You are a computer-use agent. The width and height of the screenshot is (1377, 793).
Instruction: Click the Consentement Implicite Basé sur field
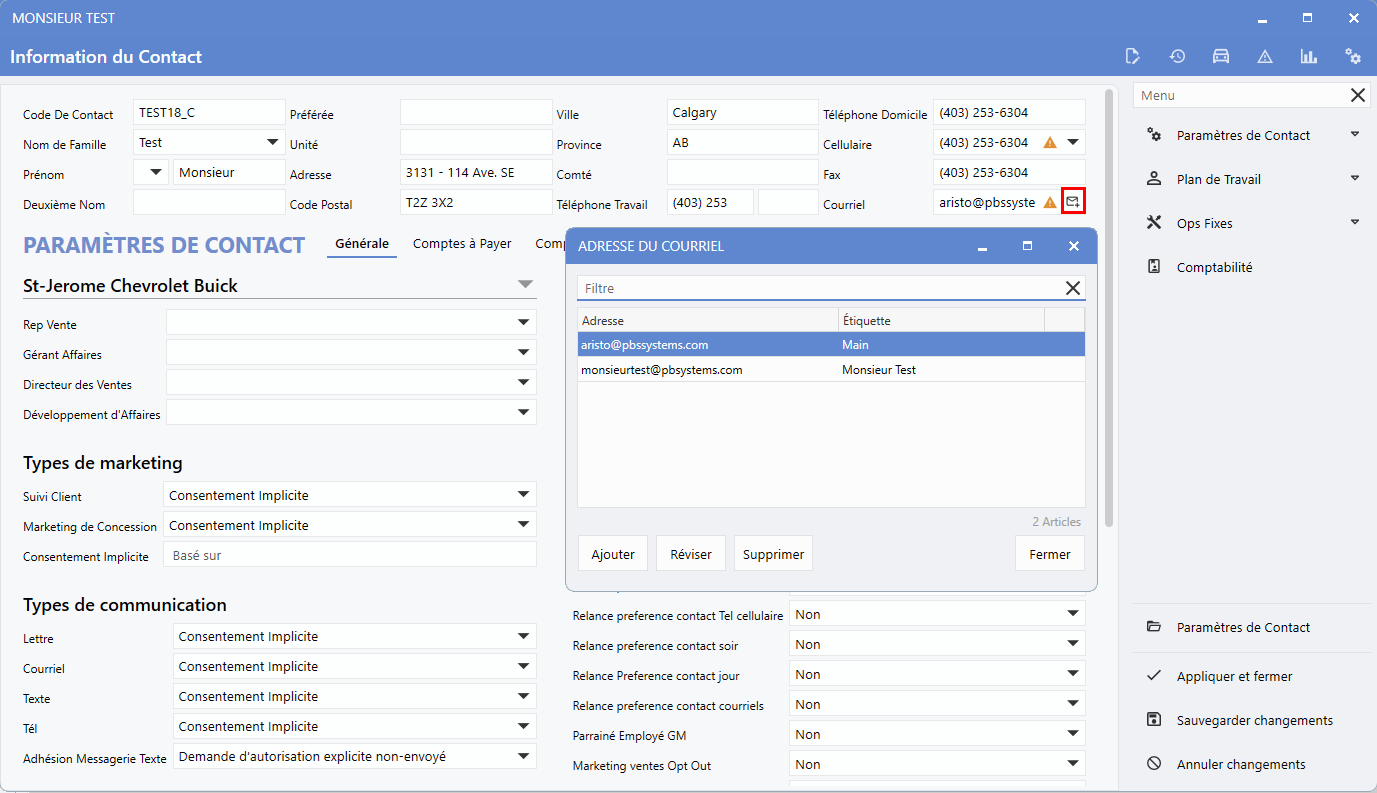tap(350, 554)
